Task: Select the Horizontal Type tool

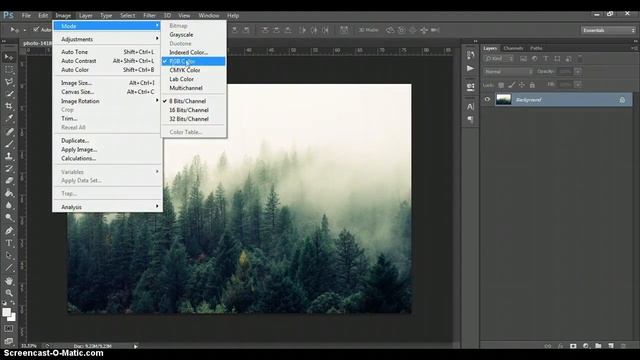Action: point(9,243)
